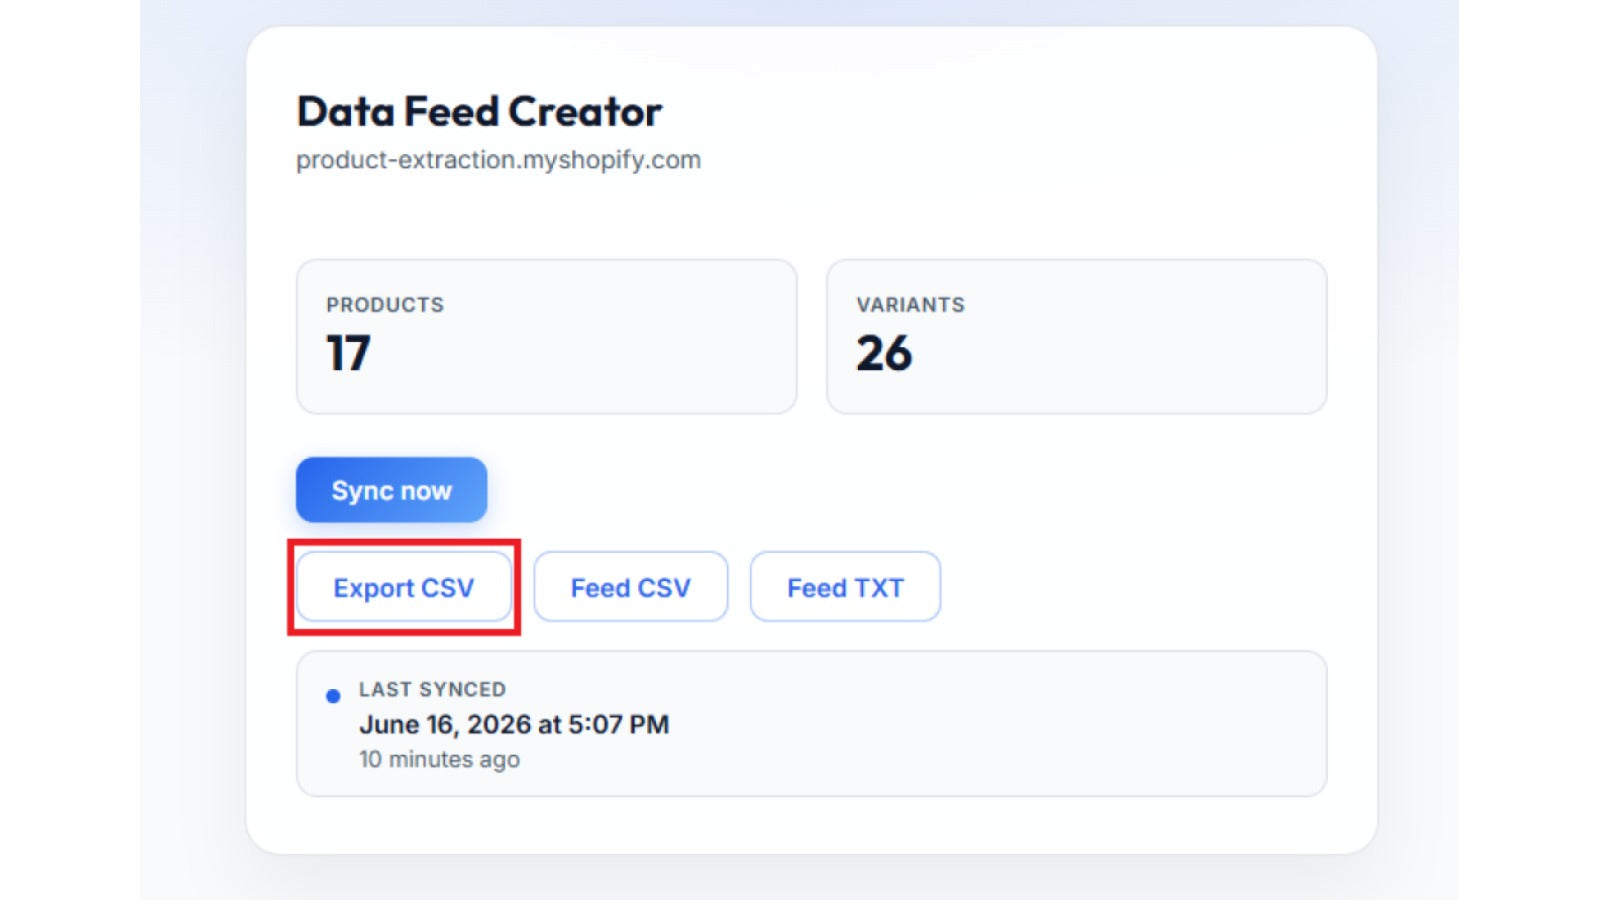
Task: Click the PRODUCTS label text
Action: pos(385,305)
